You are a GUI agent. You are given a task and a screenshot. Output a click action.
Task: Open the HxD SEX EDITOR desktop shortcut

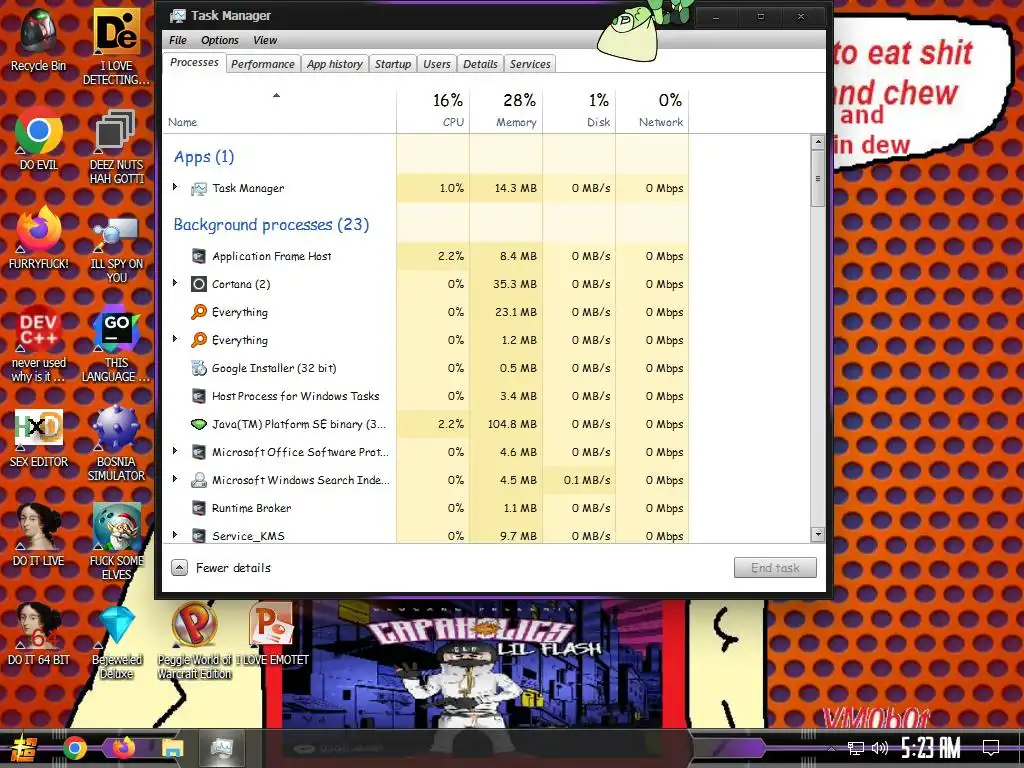(39, 436)
